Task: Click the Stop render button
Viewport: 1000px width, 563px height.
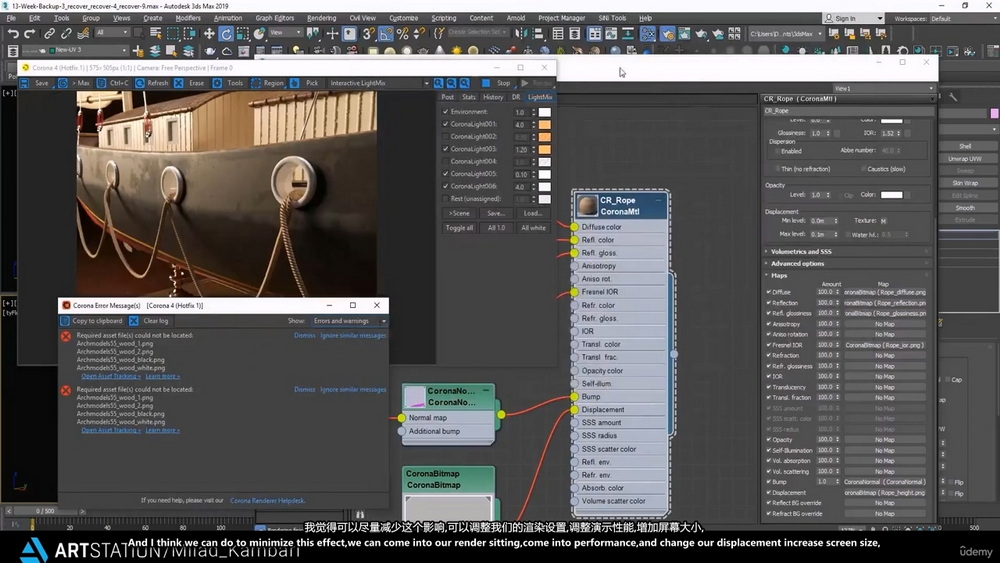Action: point(497,83)
